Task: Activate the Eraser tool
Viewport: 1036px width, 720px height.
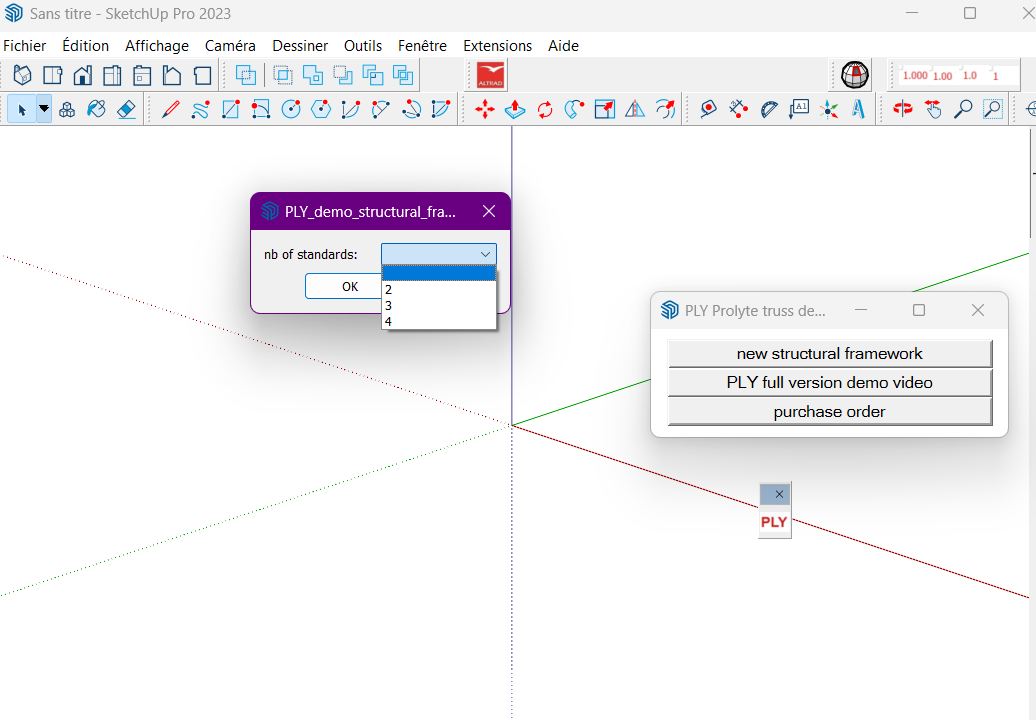Action: (126, 109)
